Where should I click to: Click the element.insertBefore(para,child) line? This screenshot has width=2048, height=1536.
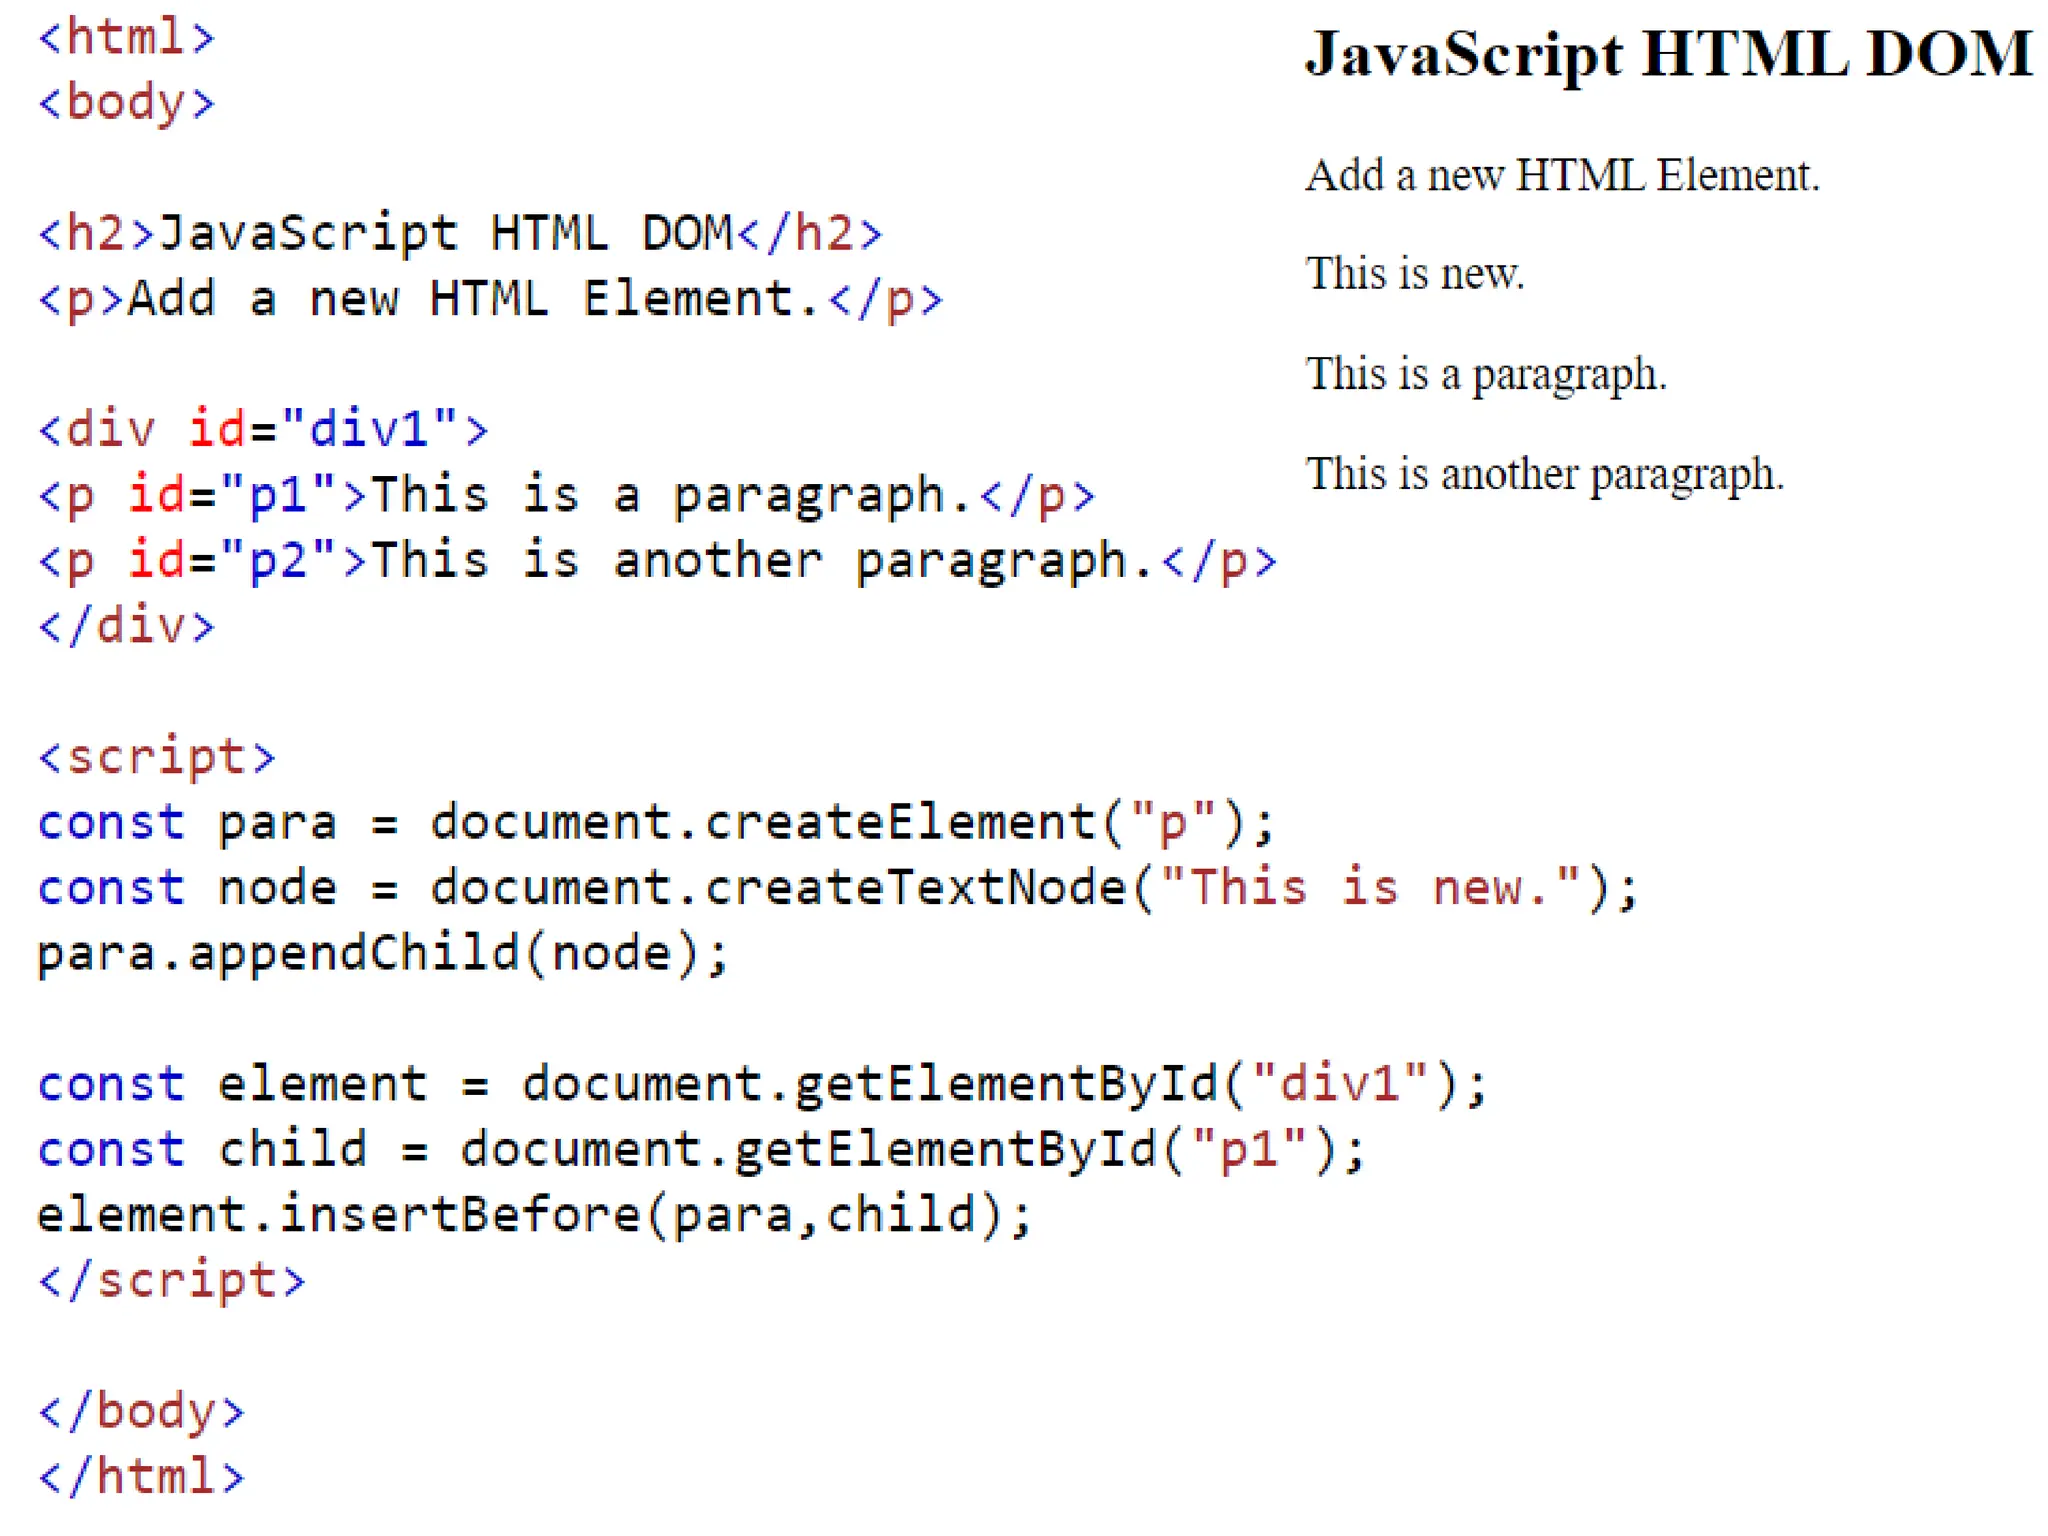534,1215
